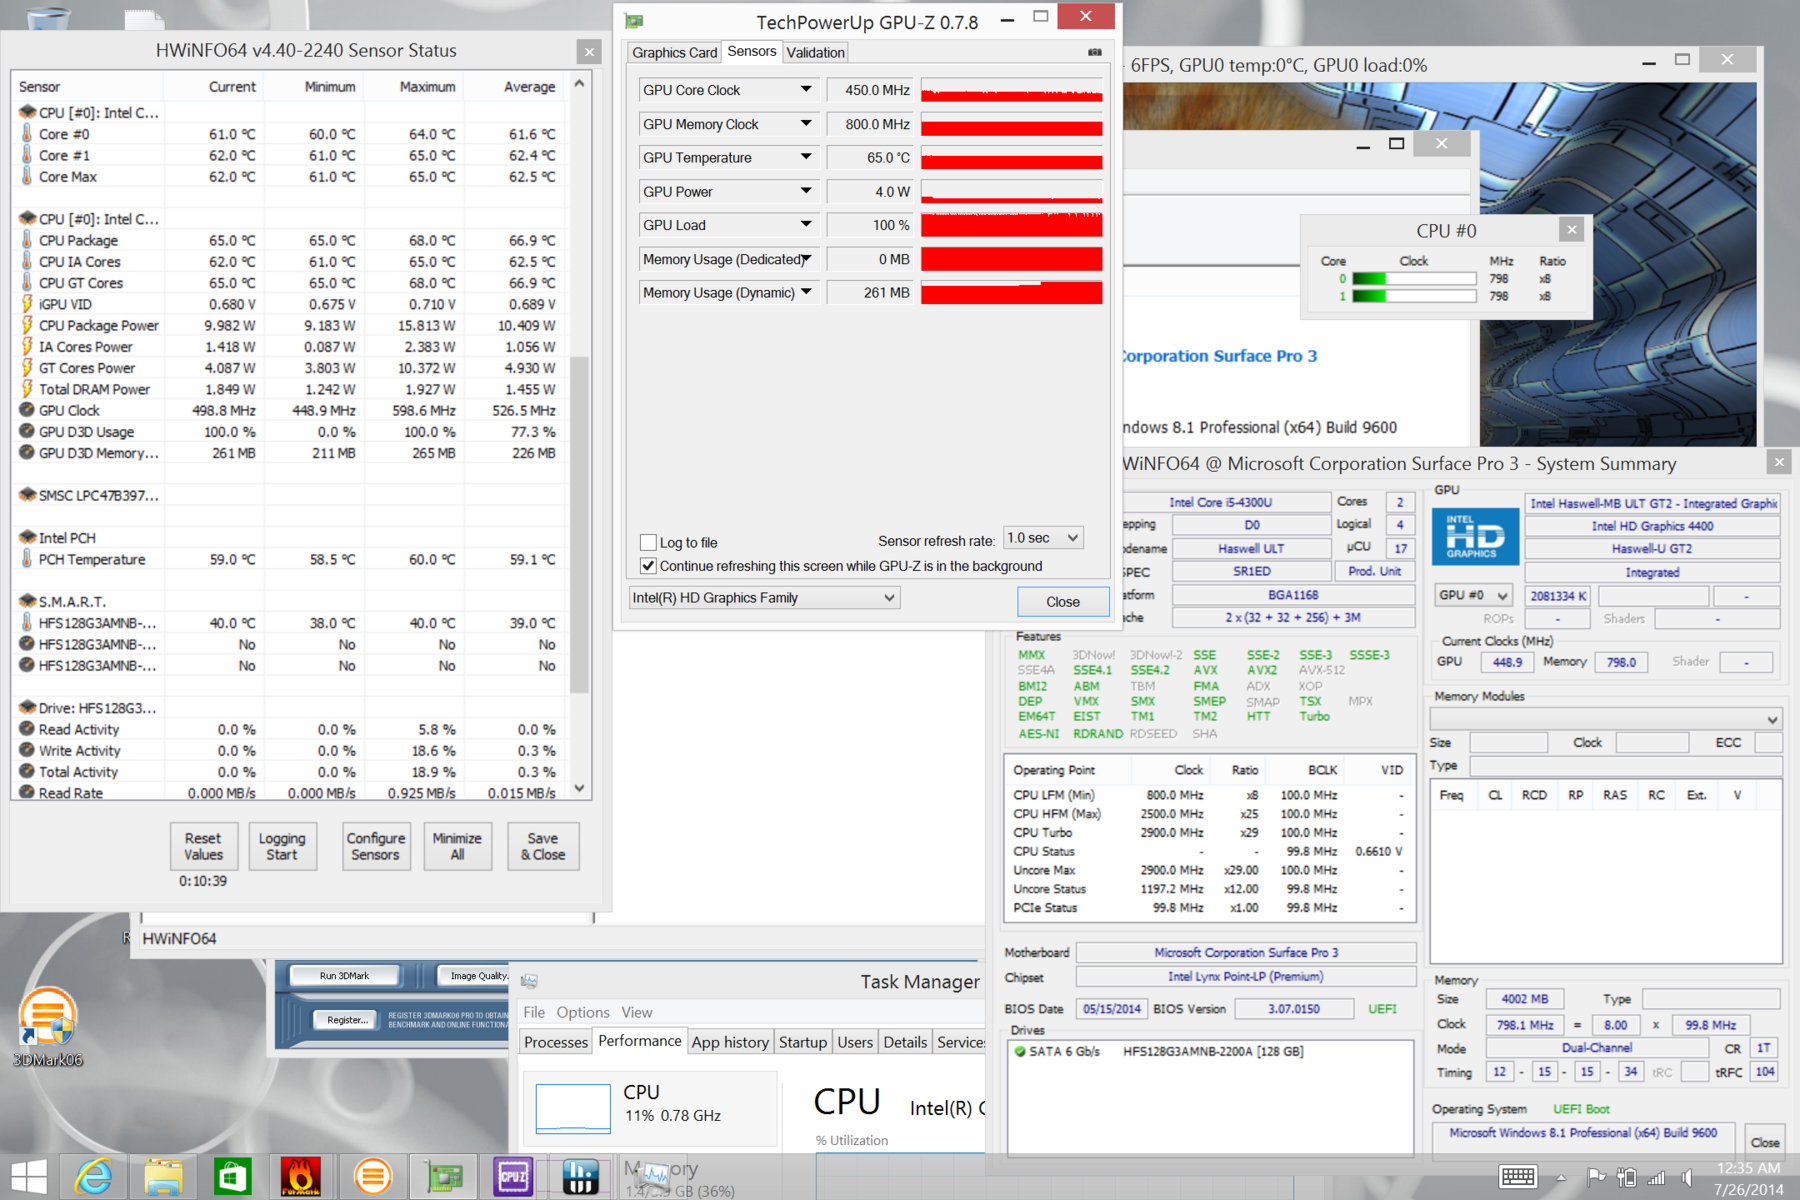Viewport: 1800px width, 1200px height.
Task: Click the Task Manager title bar icon
Action: 530,981
